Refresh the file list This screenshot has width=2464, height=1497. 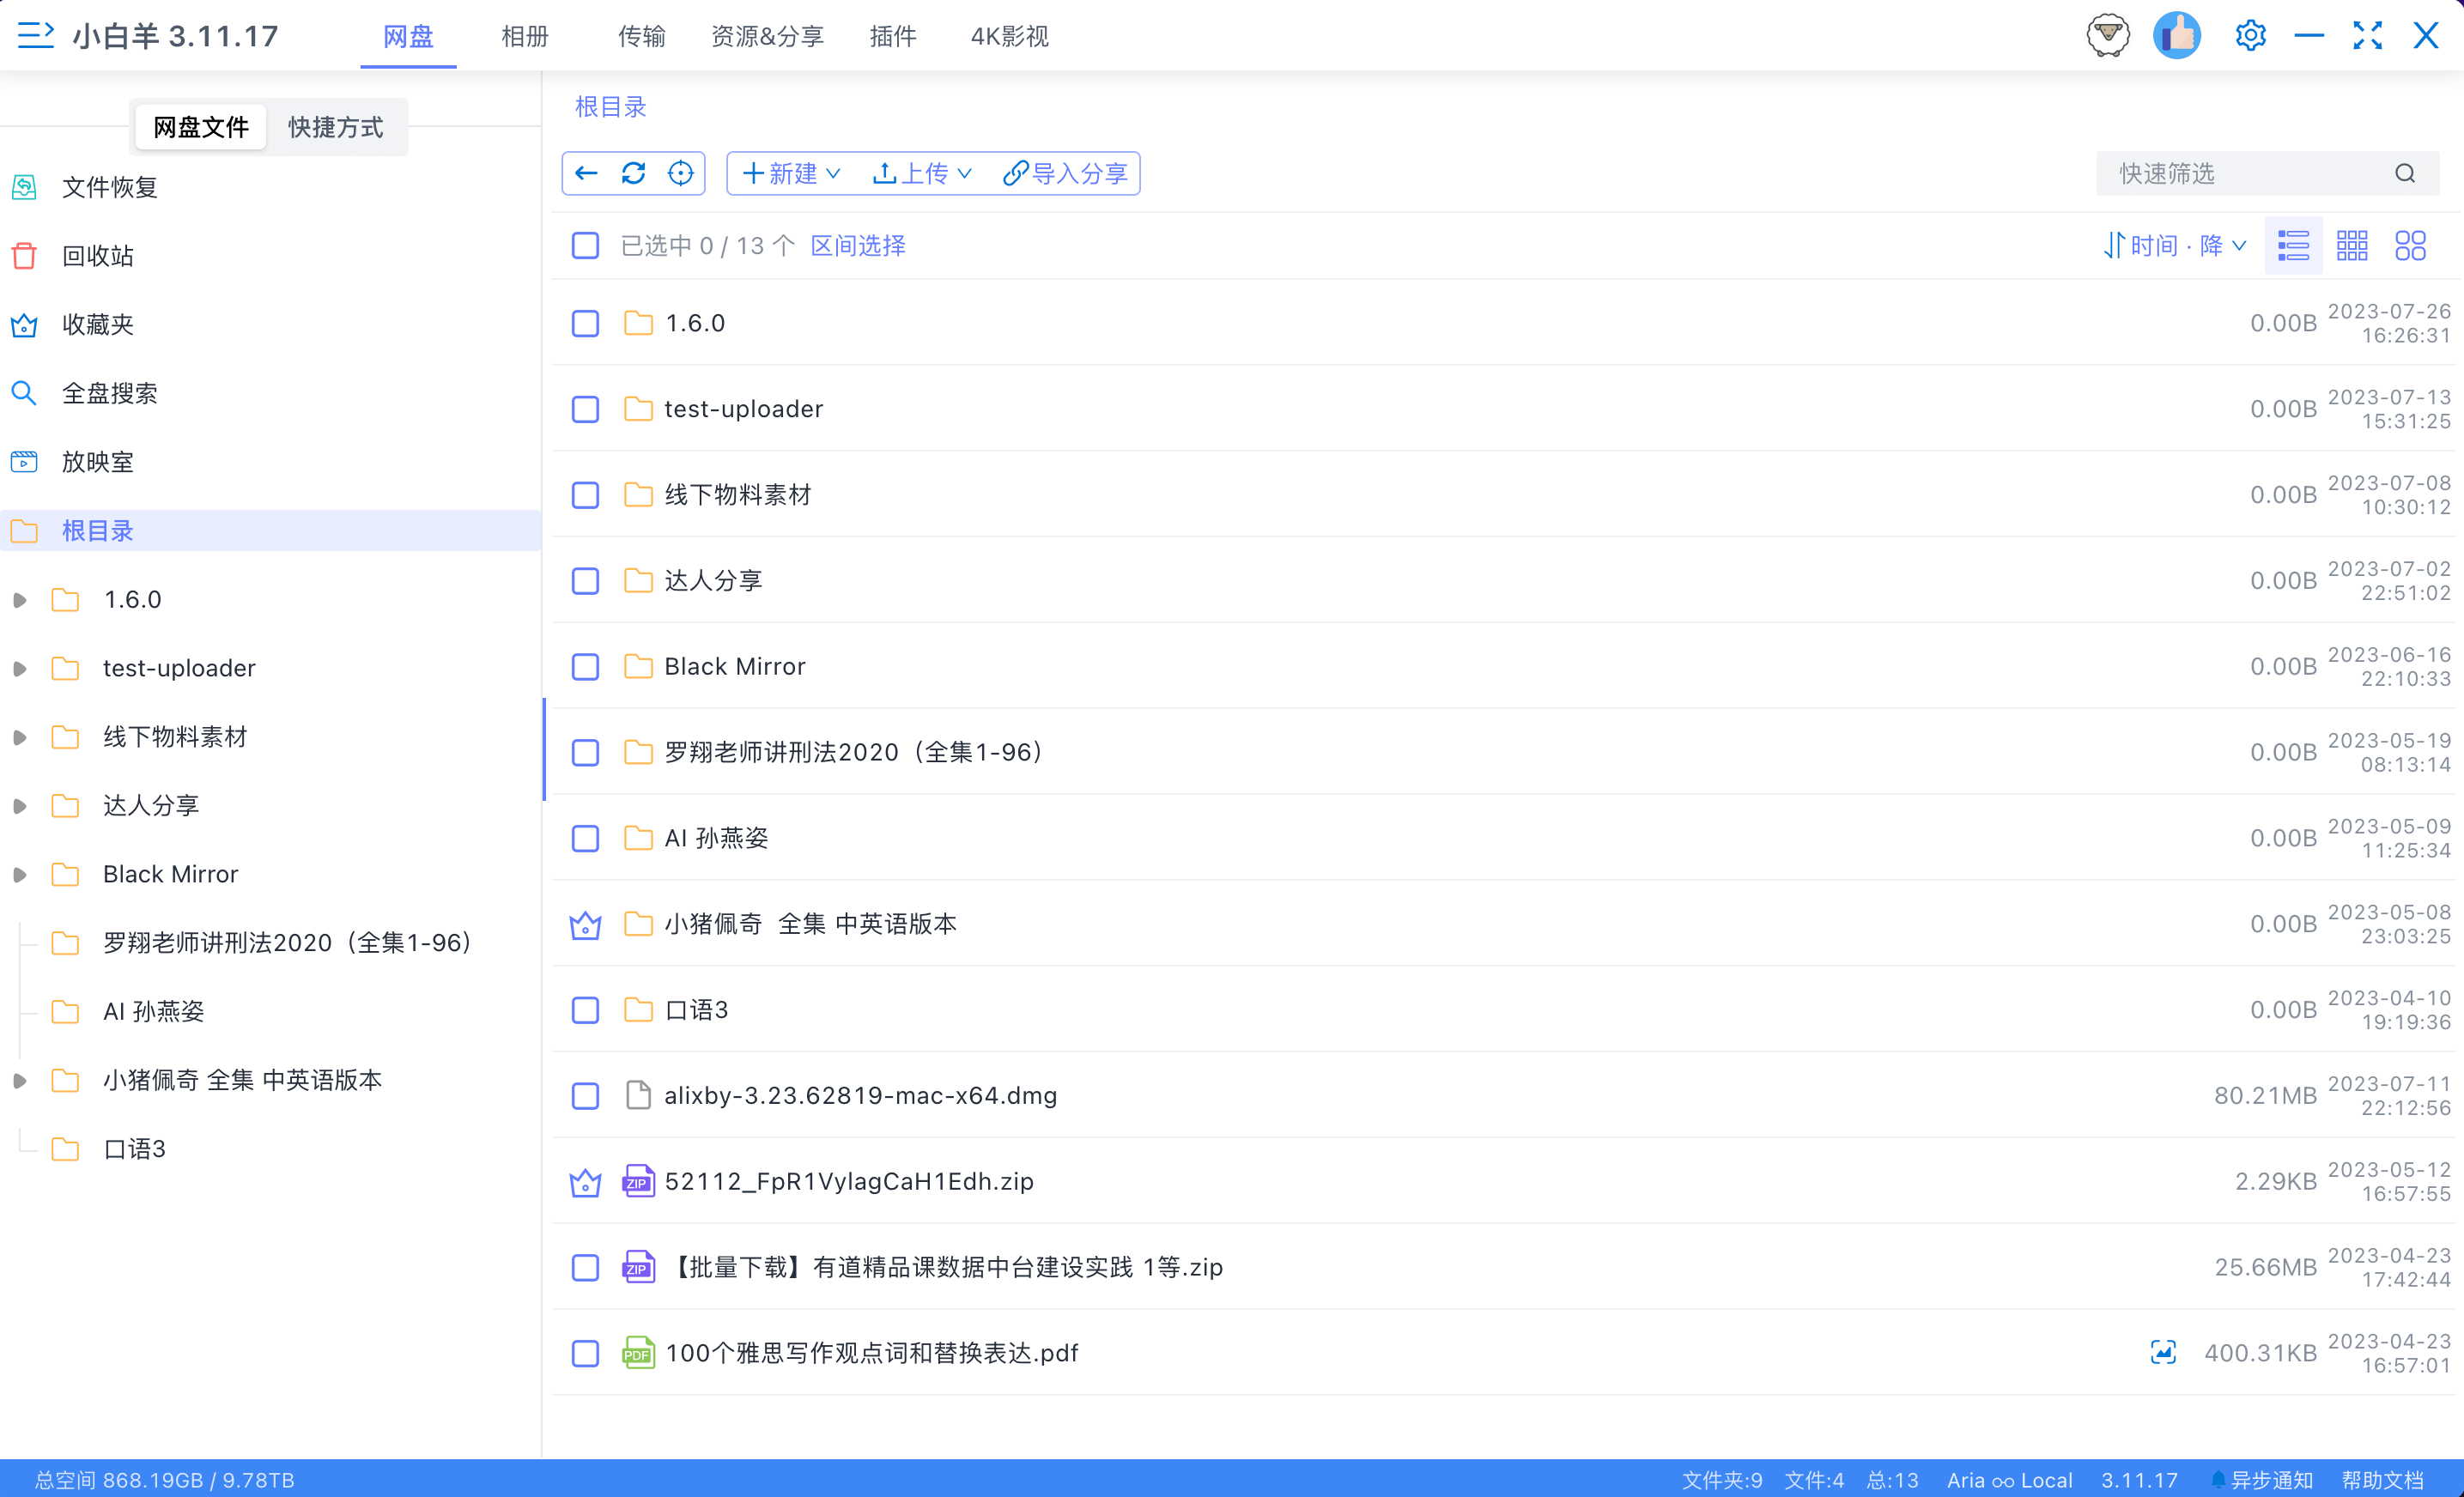point(633,173)
